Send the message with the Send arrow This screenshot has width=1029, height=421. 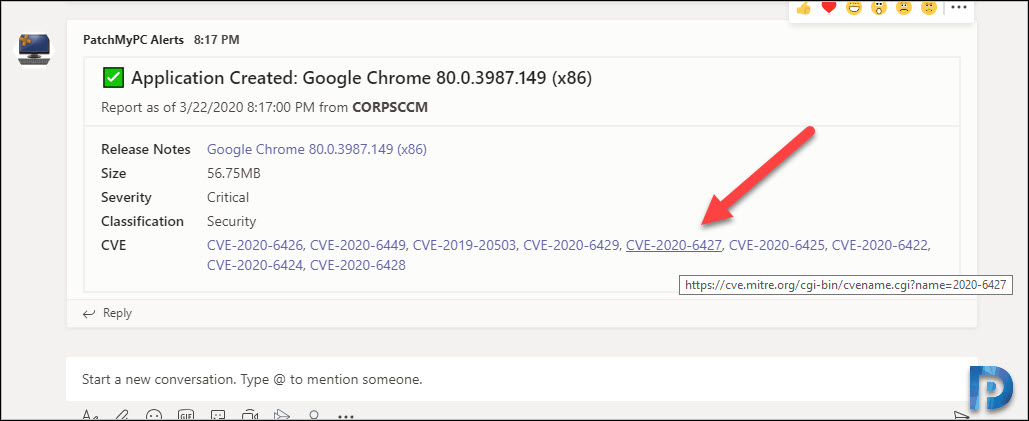click(961, 416)
